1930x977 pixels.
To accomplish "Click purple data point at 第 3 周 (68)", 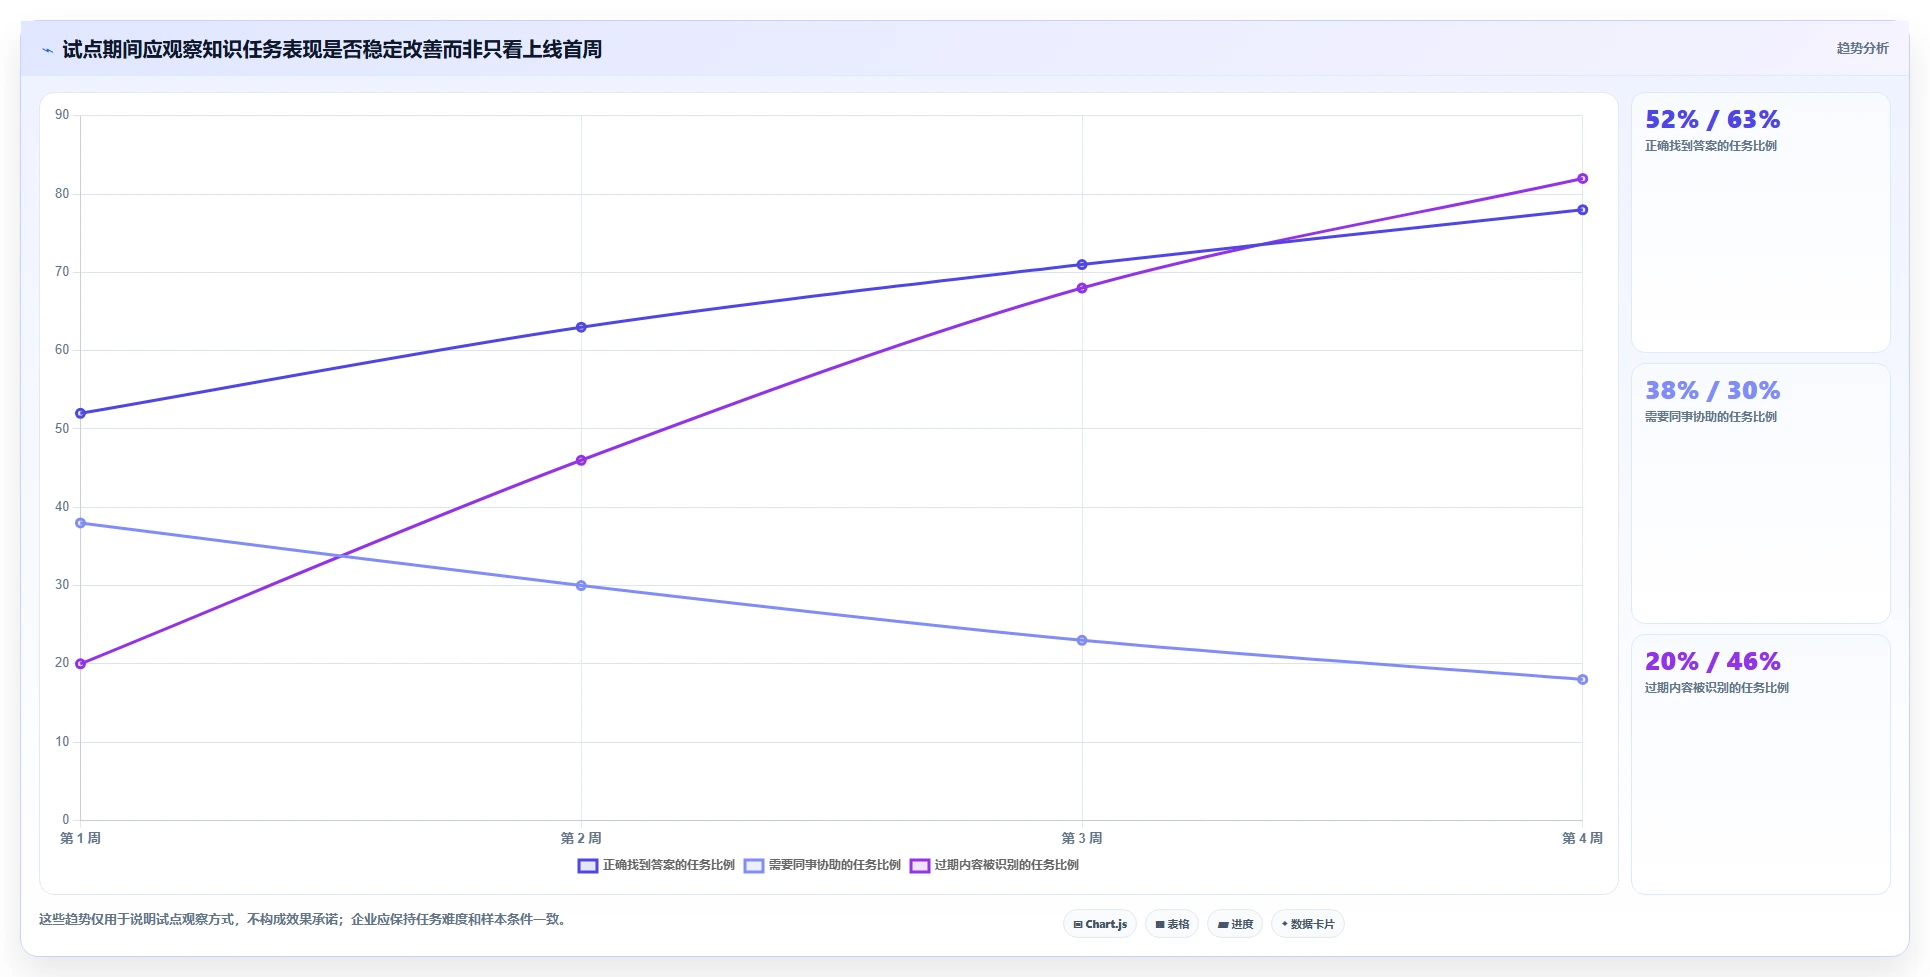I will click(1082, 288).
